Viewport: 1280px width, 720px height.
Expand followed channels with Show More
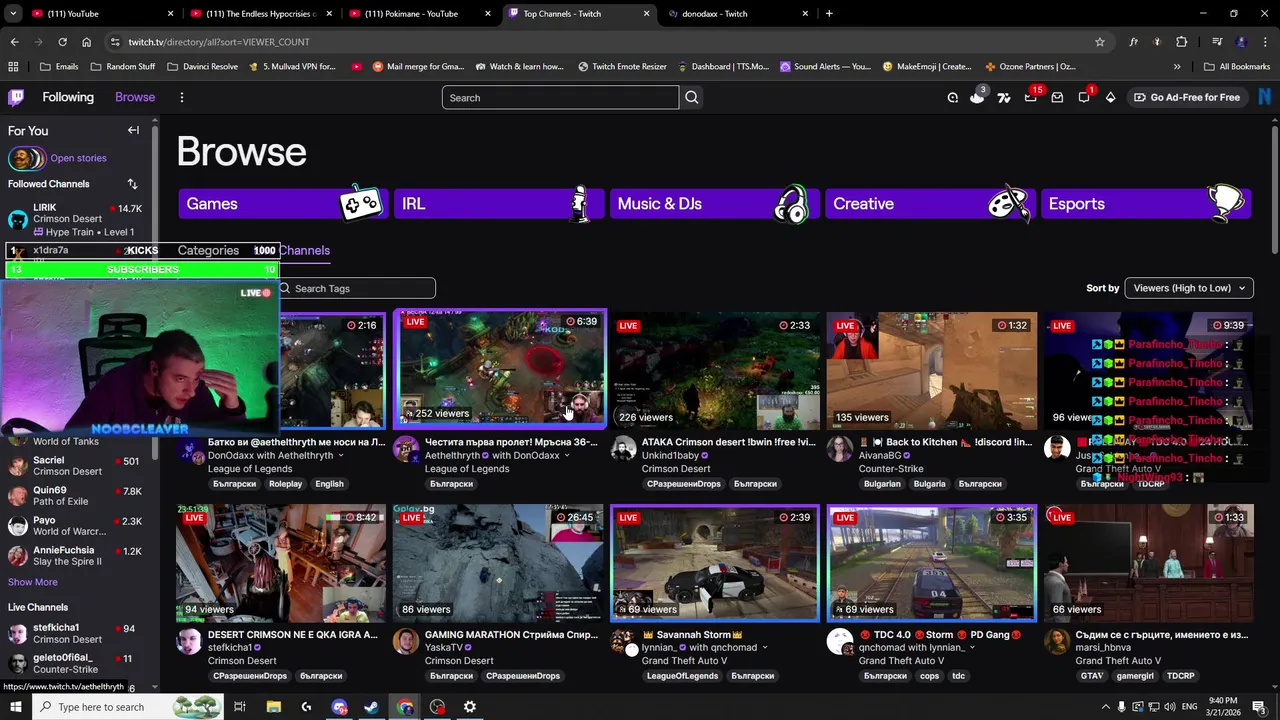33,582
